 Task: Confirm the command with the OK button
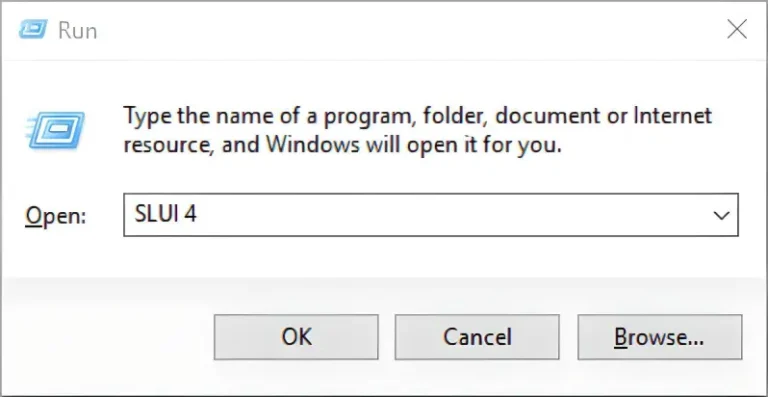coord(296,337)
